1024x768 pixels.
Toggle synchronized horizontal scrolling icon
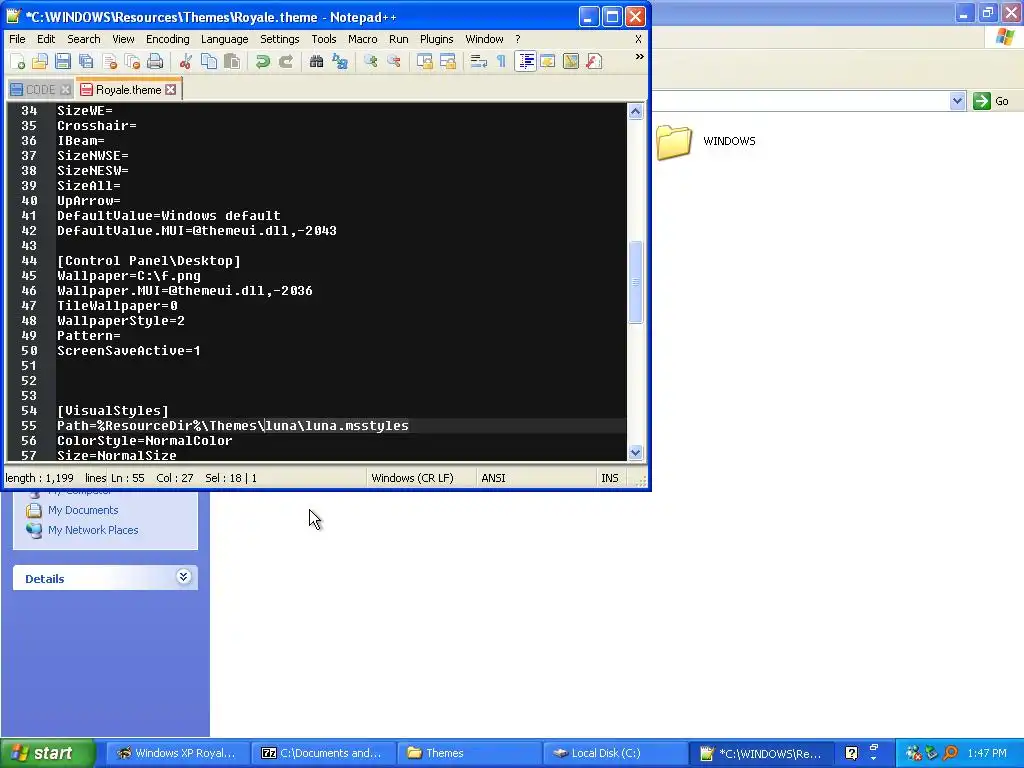pyautogui.click(x=447, y=61)
